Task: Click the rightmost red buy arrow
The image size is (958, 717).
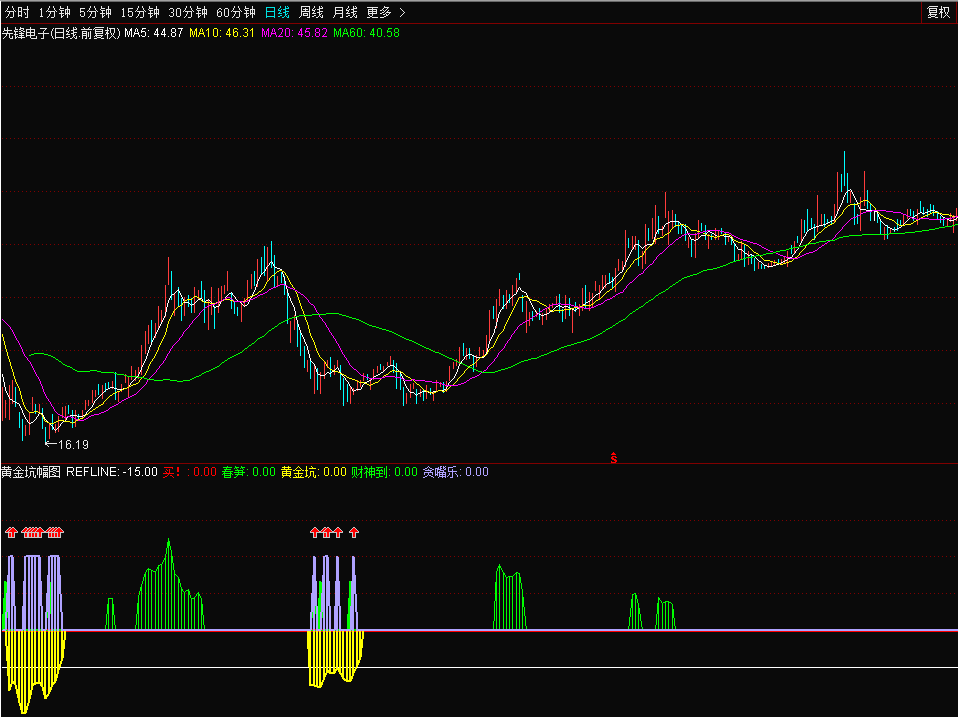Action: (x=354, y=532)
